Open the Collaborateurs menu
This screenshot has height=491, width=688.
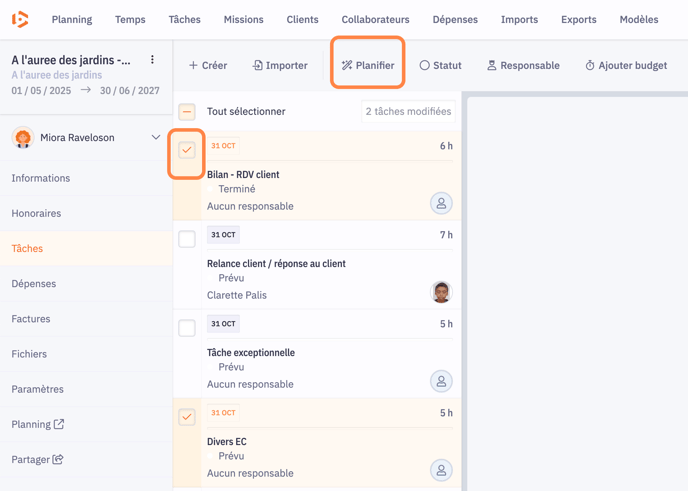pyautogui.click(x=375, y=19)
